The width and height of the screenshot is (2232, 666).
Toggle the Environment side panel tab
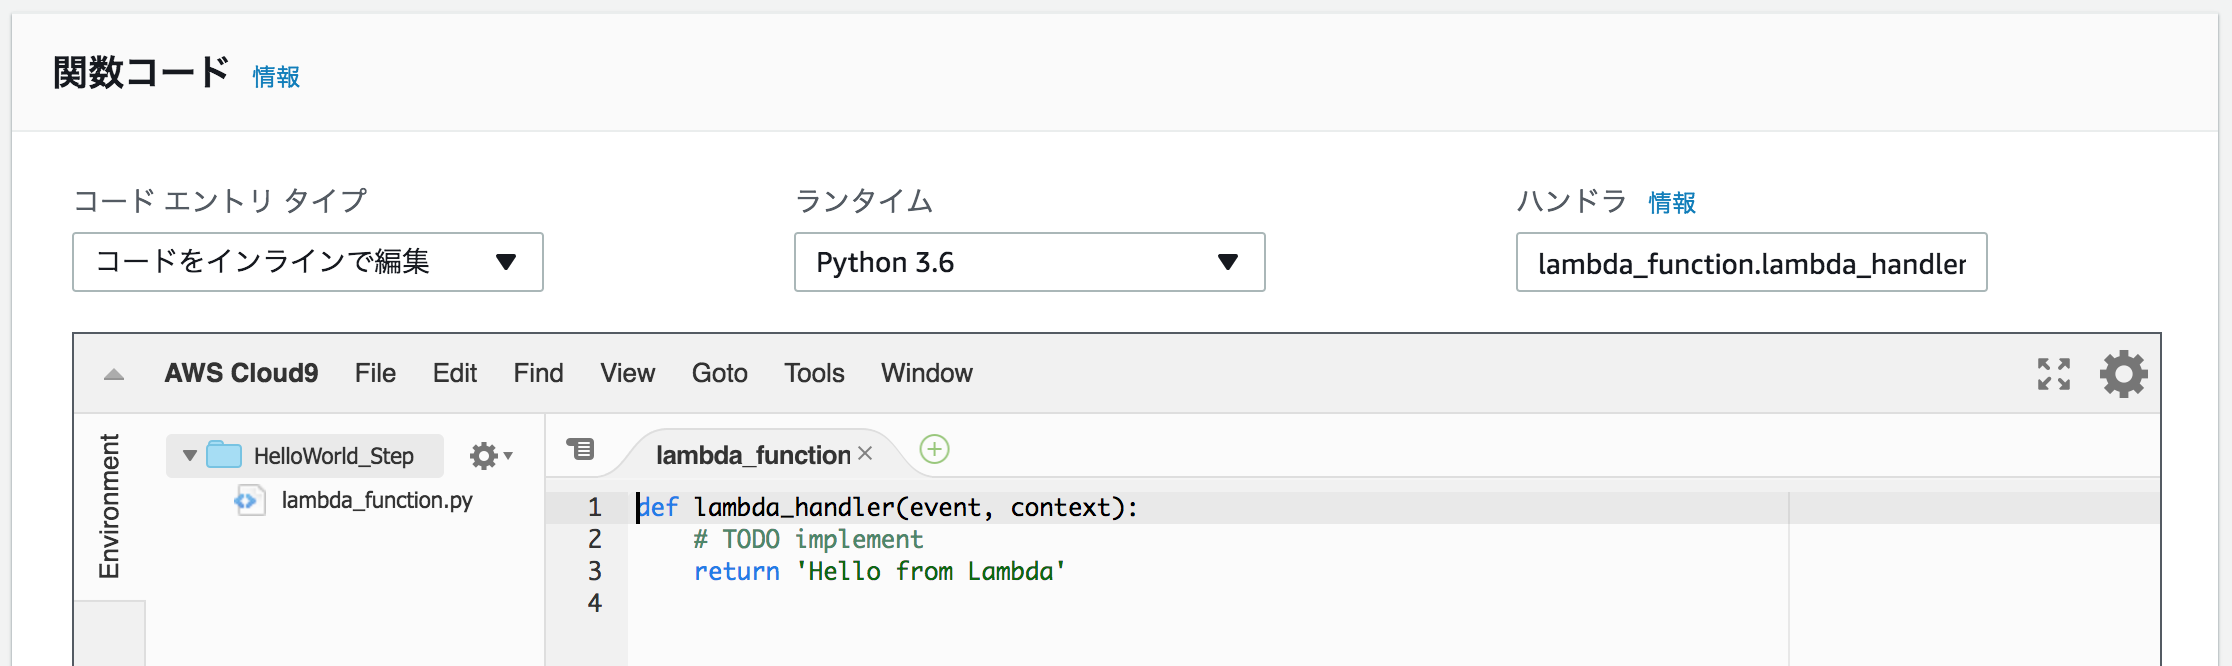tap(109, 506)
